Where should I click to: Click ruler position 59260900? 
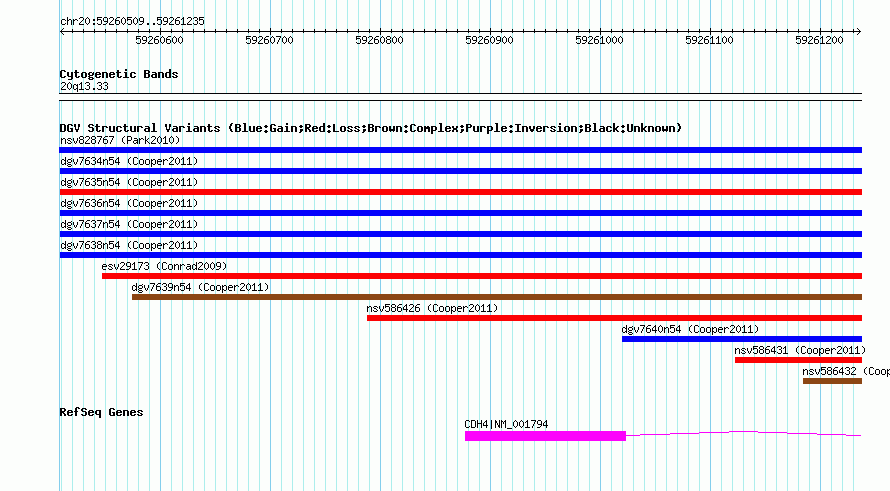tap(489, 40)
